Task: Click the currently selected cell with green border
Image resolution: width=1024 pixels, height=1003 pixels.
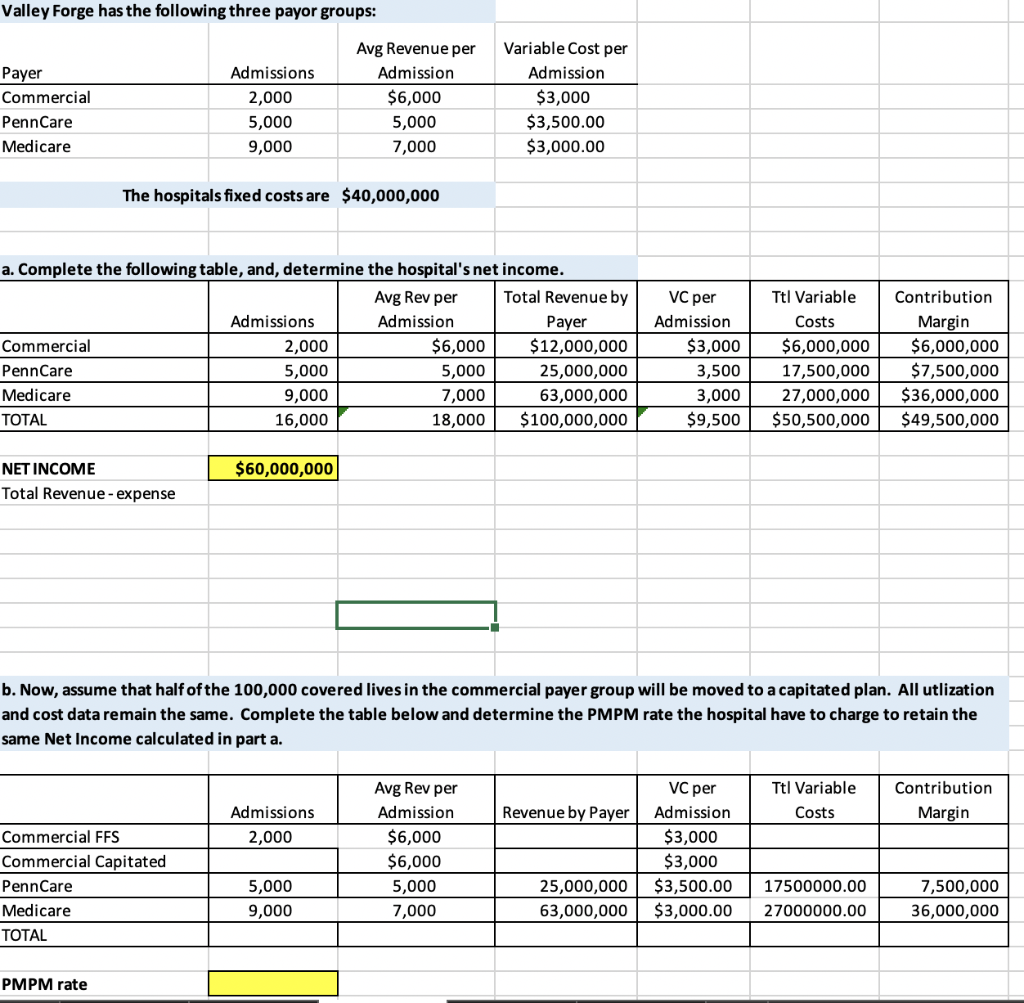Action: click(416, 614)
